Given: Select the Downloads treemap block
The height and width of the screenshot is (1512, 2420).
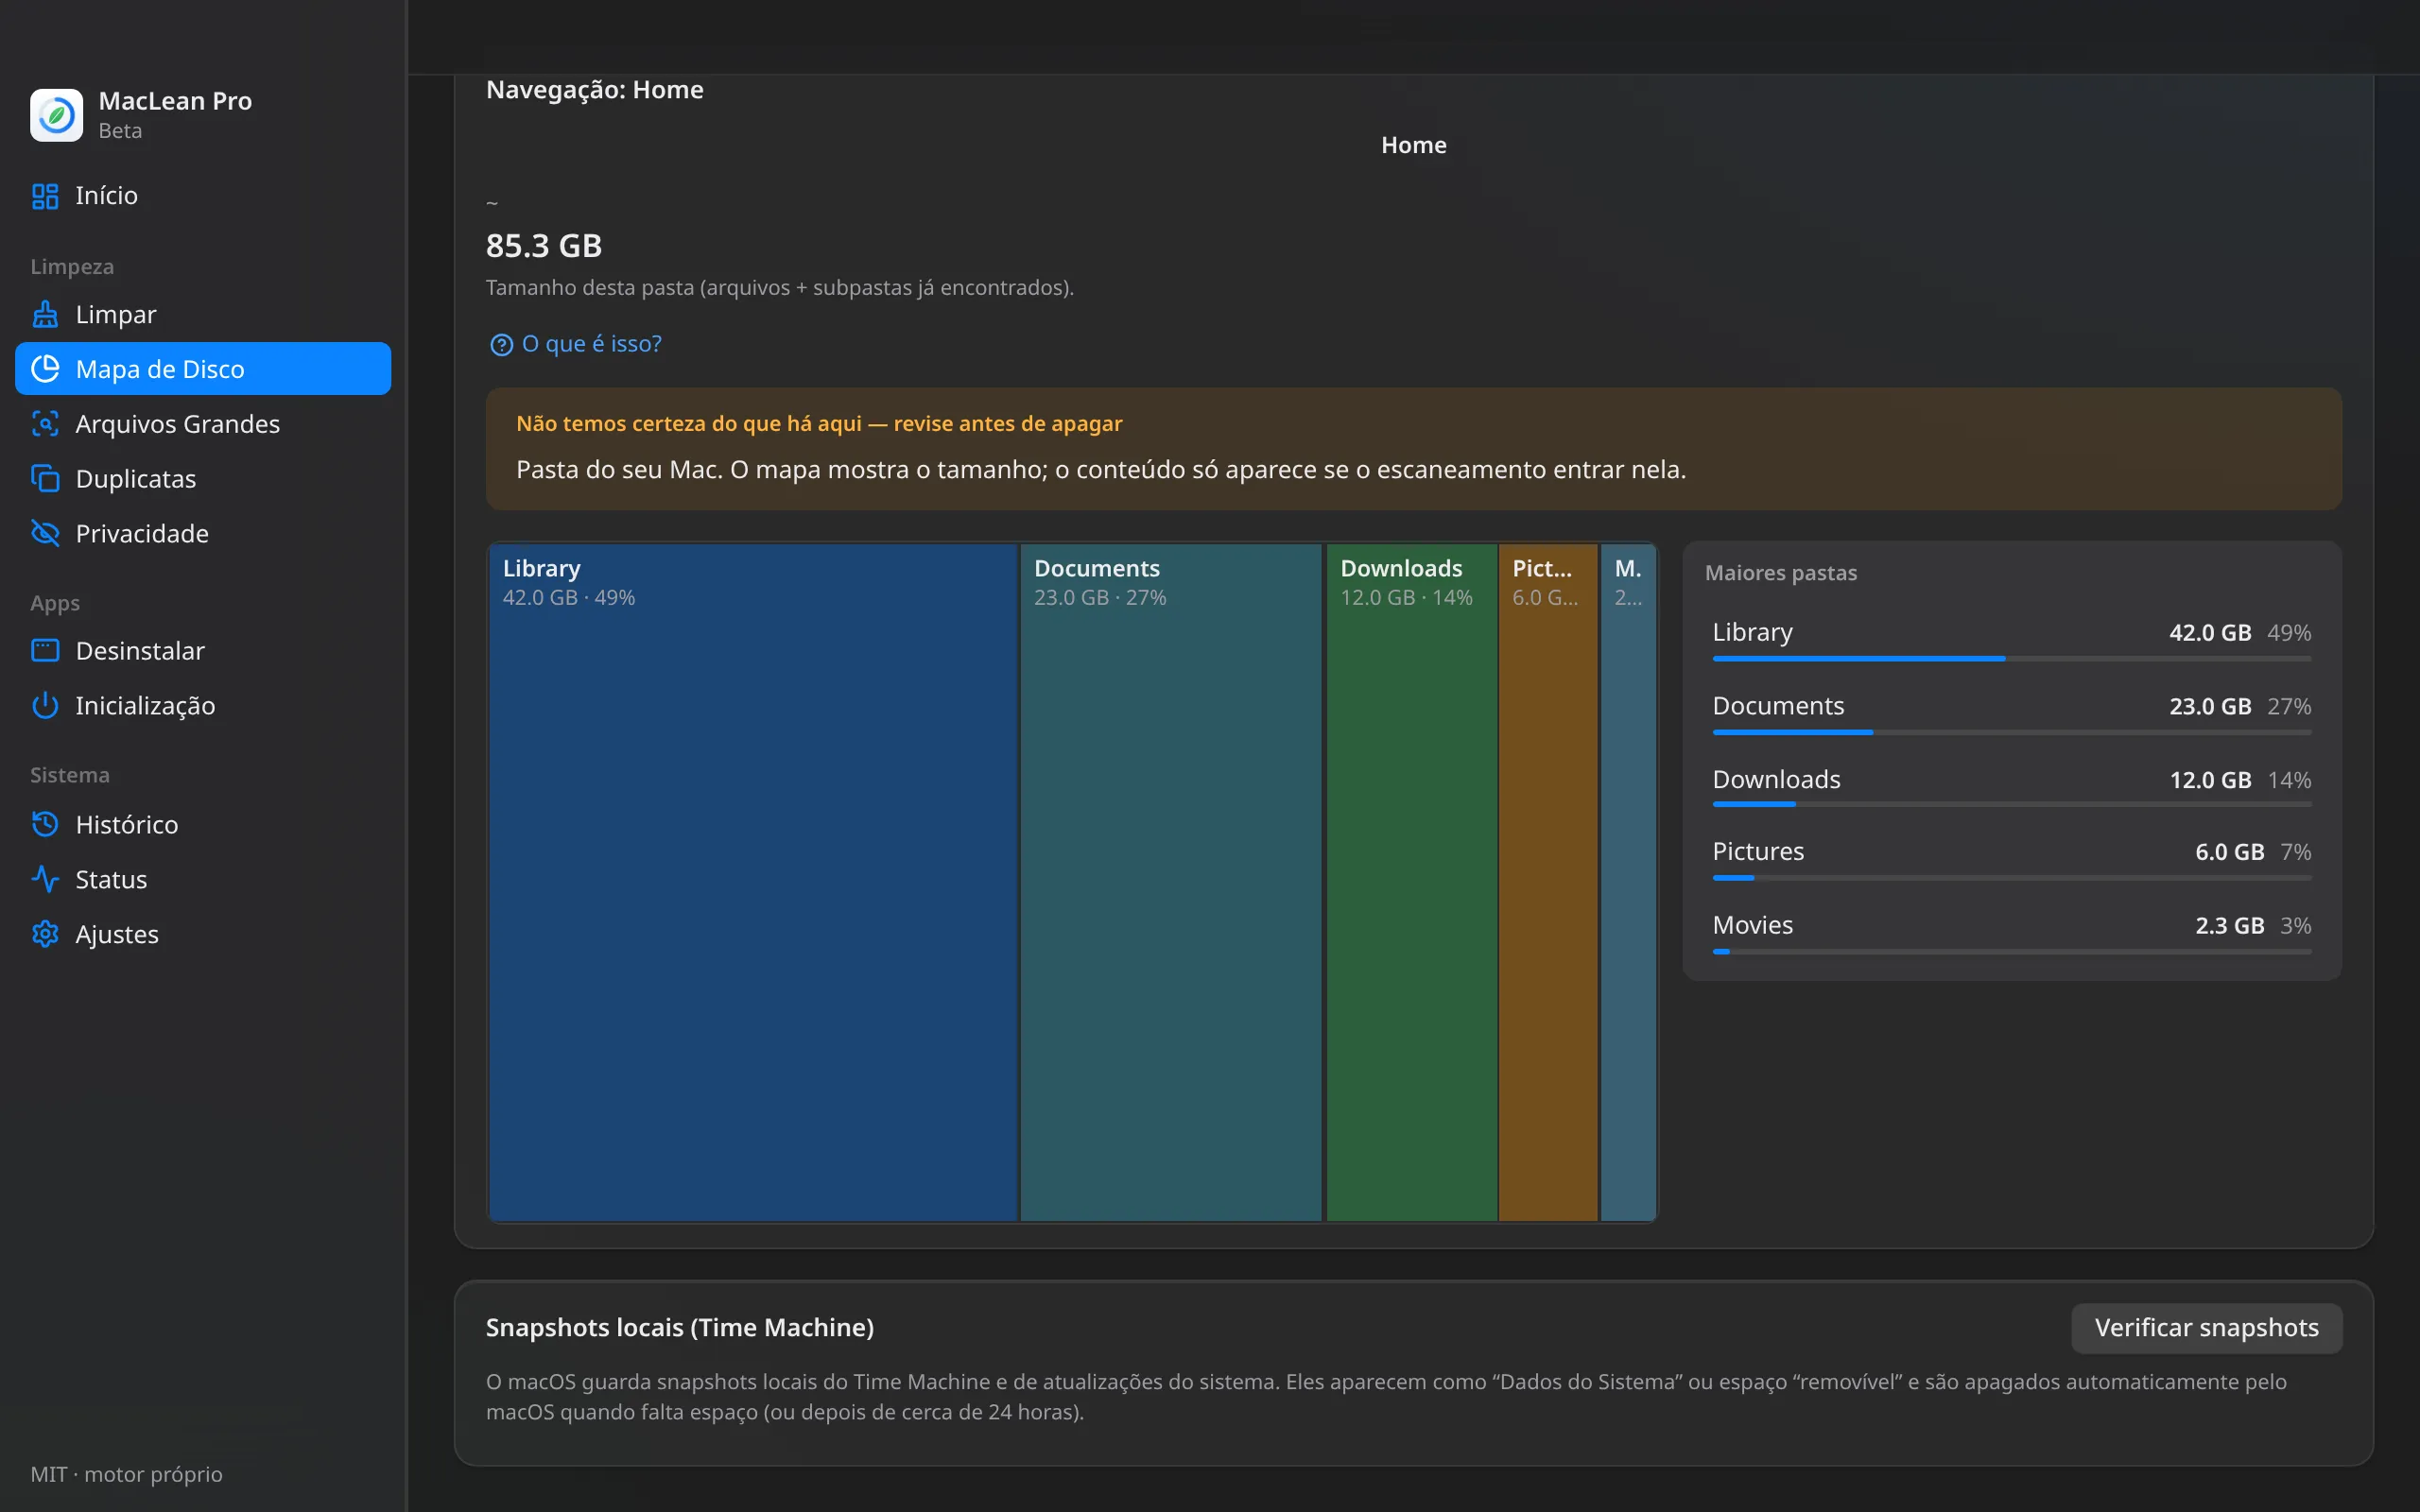Looking at the screenshot, I should point(1411,882).
